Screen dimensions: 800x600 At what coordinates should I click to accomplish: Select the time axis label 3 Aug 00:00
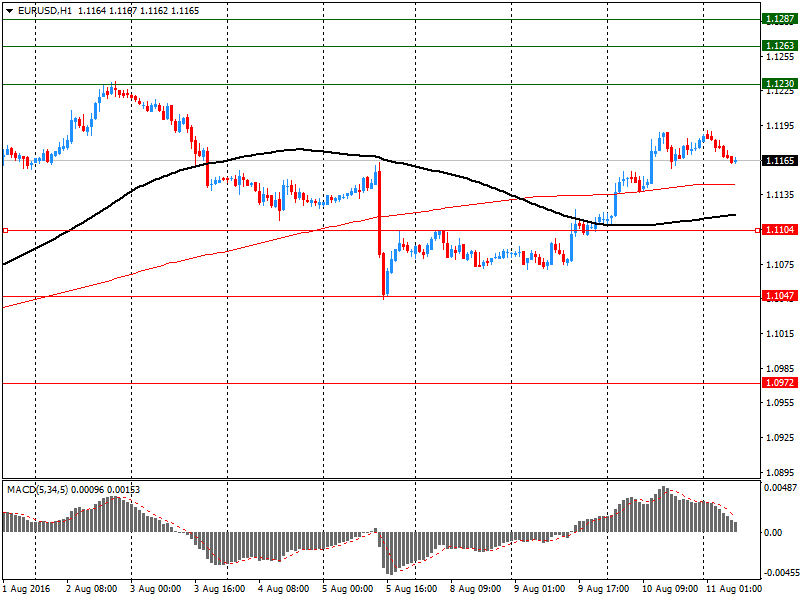point(156,589)
